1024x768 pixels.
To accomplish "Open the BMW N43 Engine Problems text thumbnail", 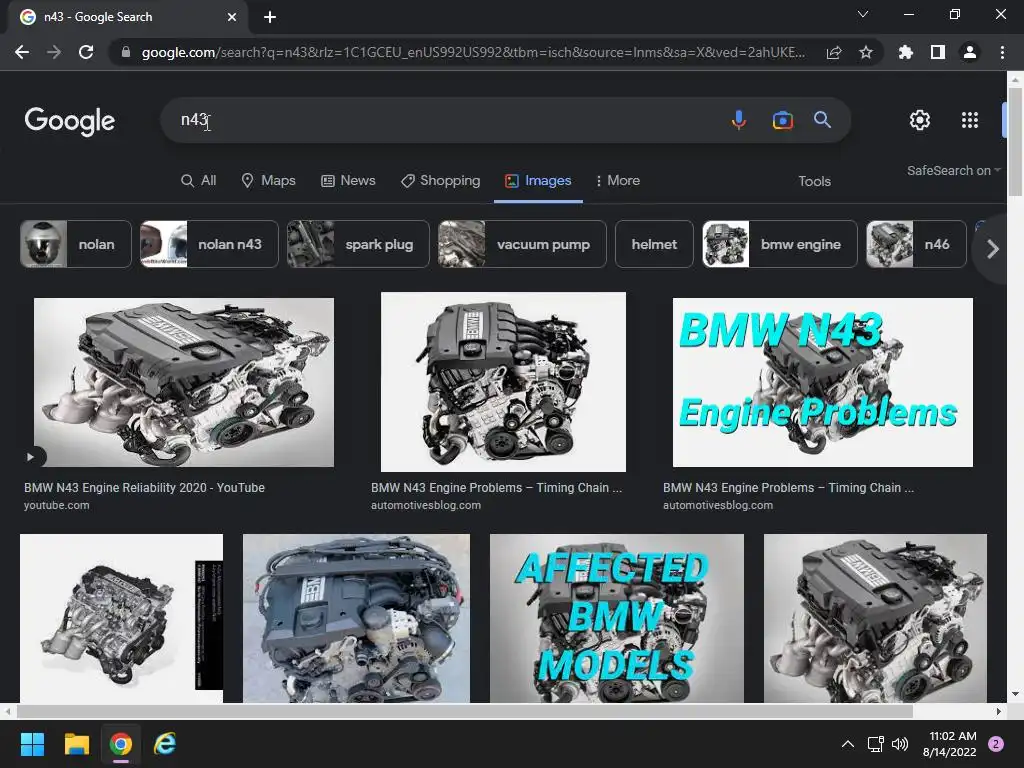I will tap(822, 383).
